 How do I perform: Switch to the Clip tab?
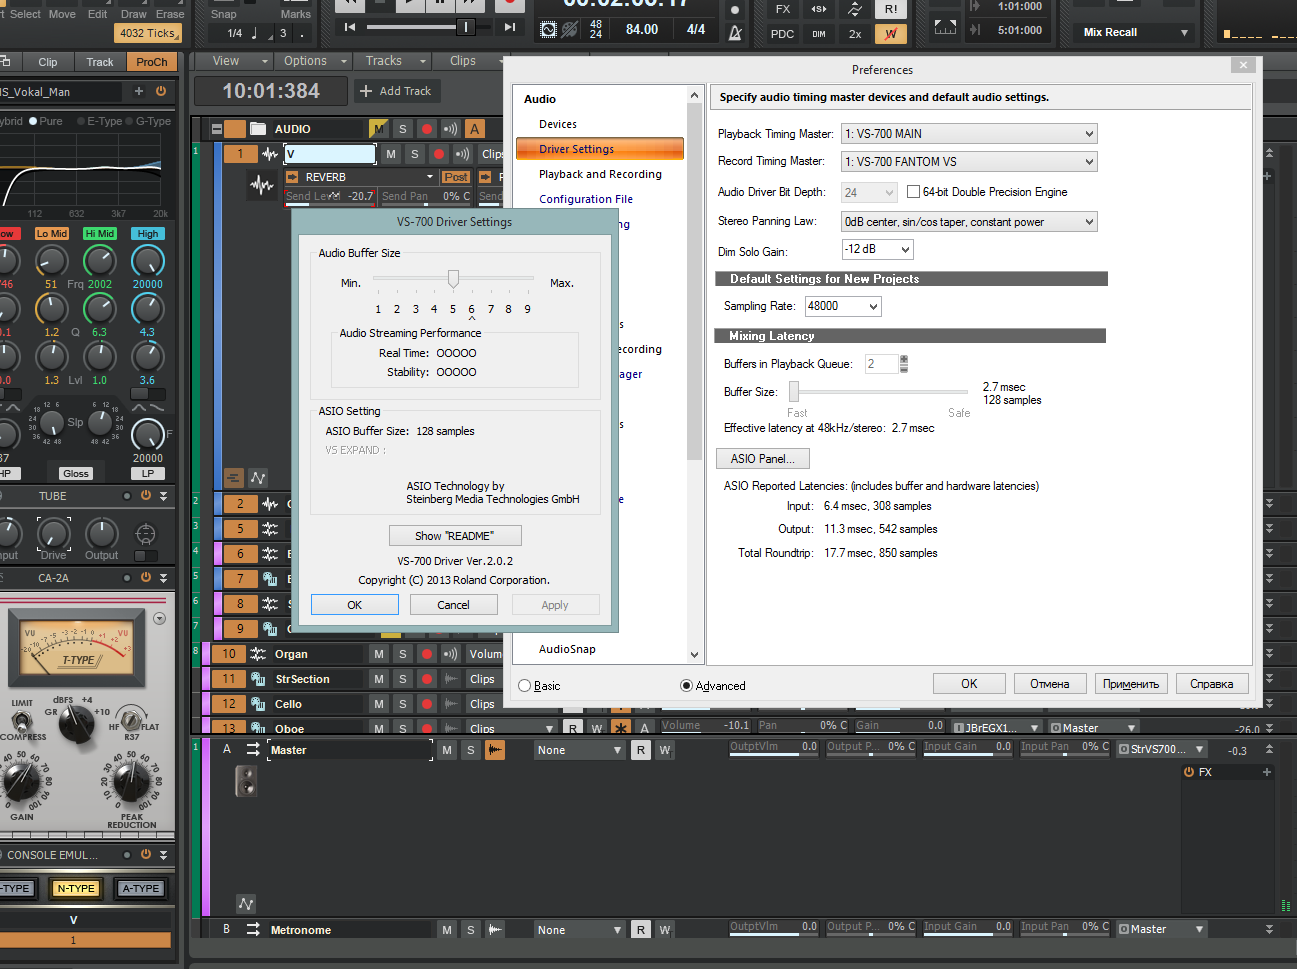[x=48, y=62]
